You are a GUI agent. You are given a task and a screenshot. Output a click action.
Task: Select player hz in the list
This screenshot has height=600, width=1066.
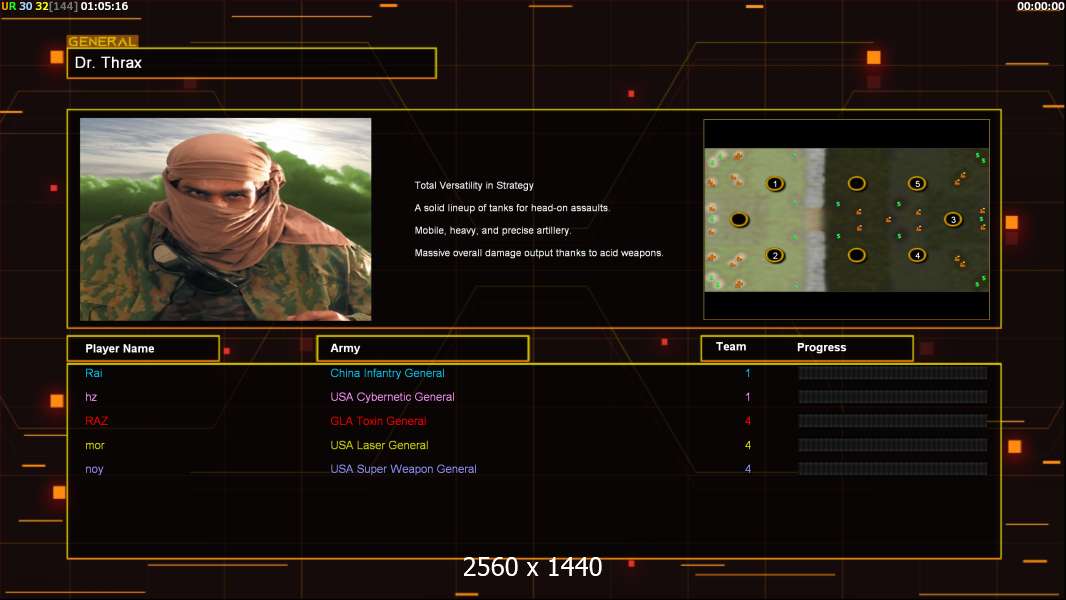coord(91,397)
